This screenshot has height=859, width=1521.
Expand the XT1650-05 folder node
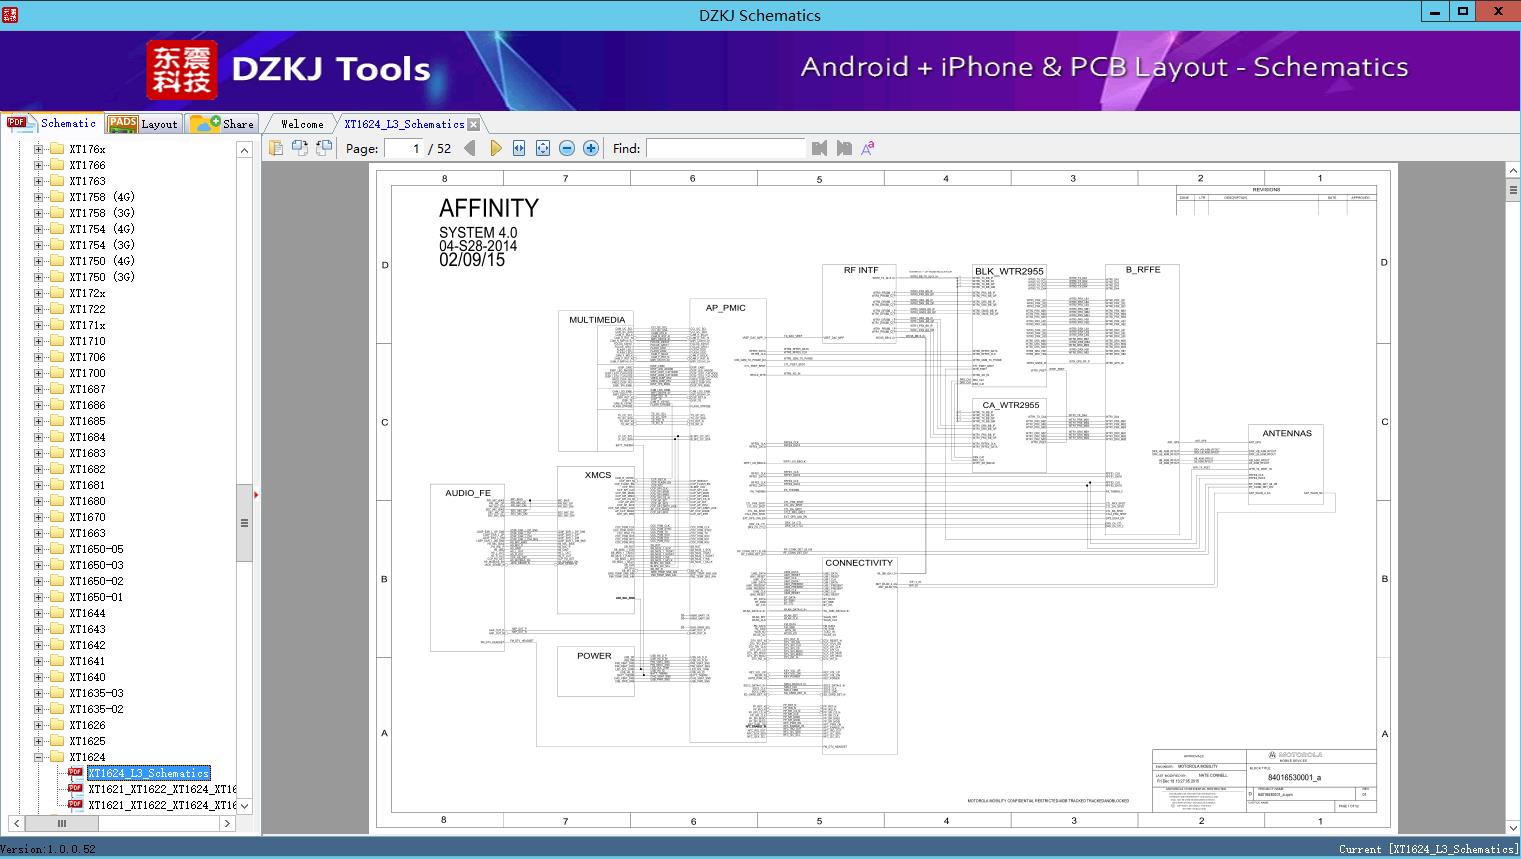(39, 549)
